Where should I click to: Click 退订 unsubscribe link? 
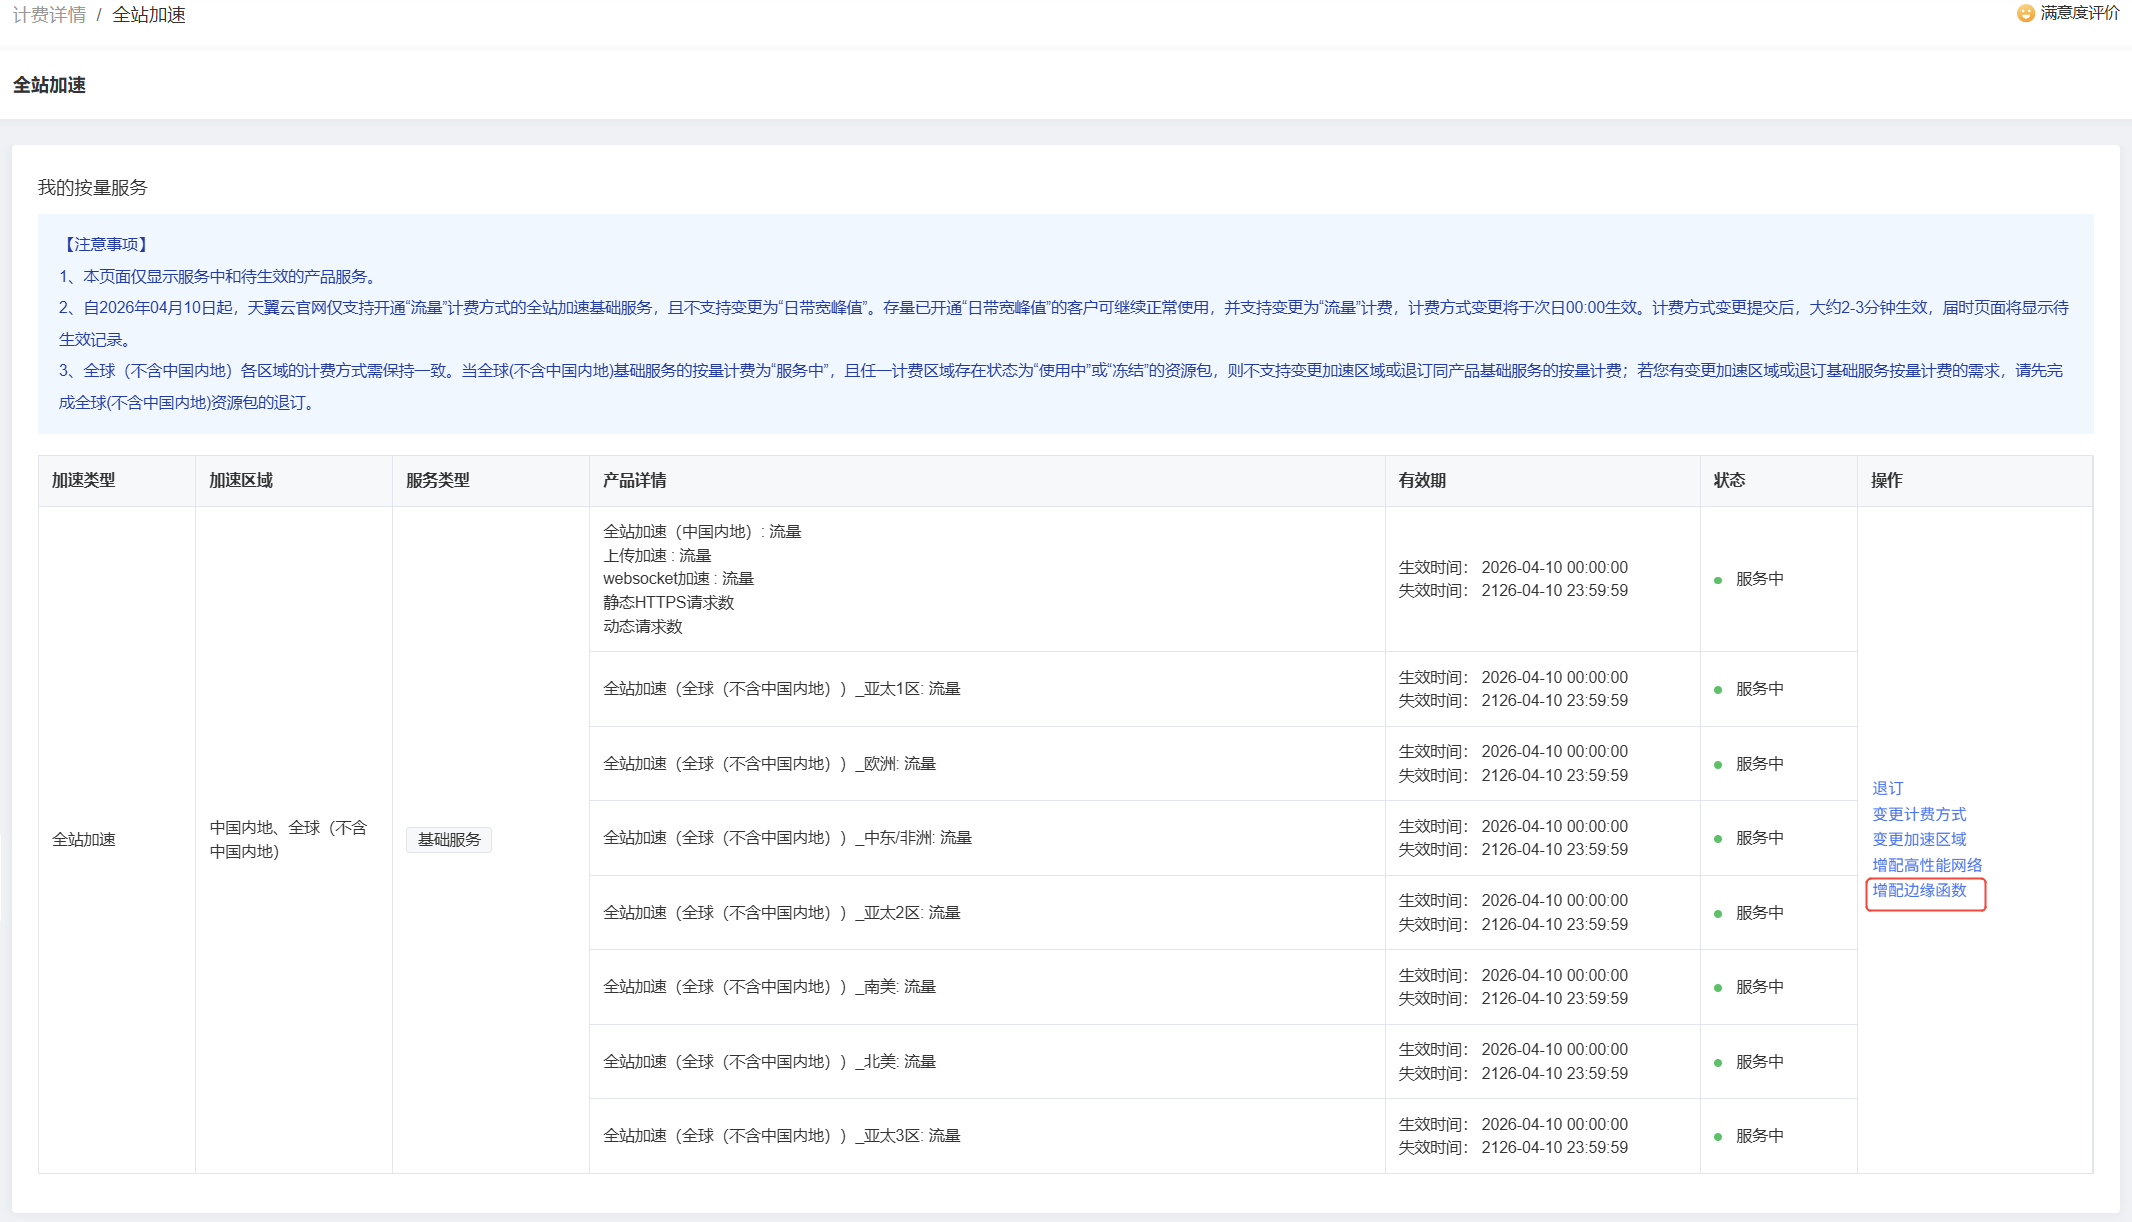pyautogui.click(x=1887, y=788)
